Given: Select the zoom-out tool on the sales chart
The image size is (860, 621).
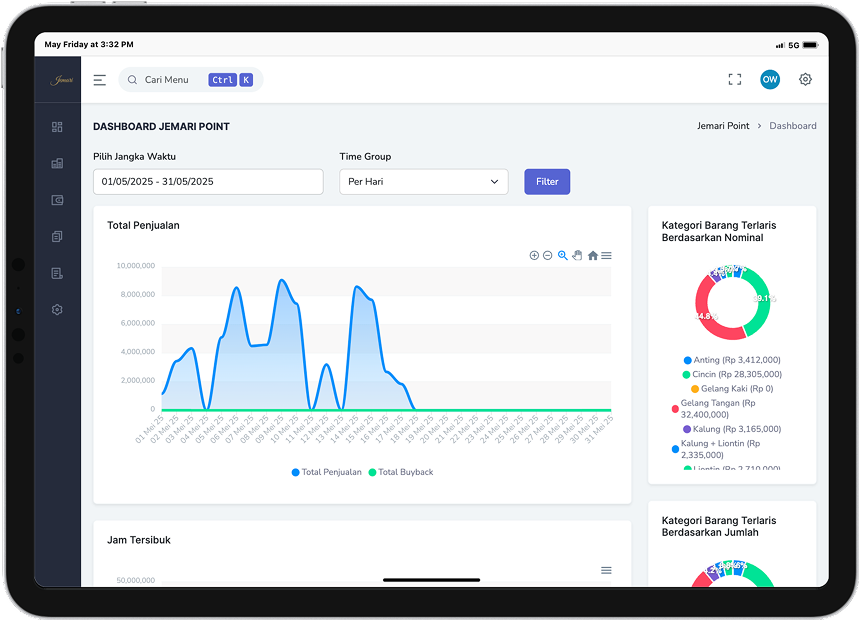Looking at the screenshot, I should click(x=547, y=255).
